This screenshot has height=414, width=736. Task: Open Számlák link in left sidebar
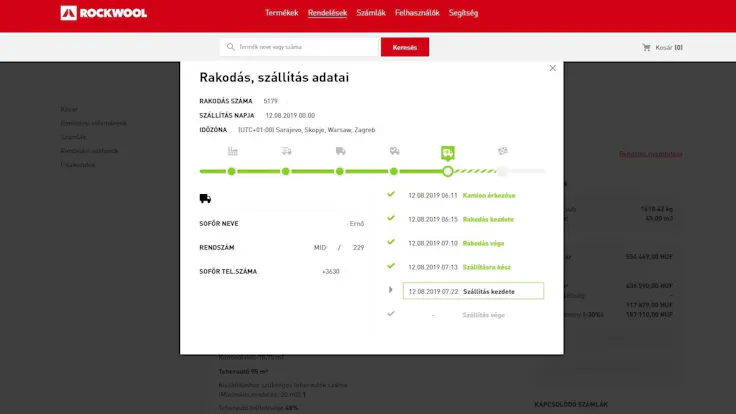pos(73,137)
